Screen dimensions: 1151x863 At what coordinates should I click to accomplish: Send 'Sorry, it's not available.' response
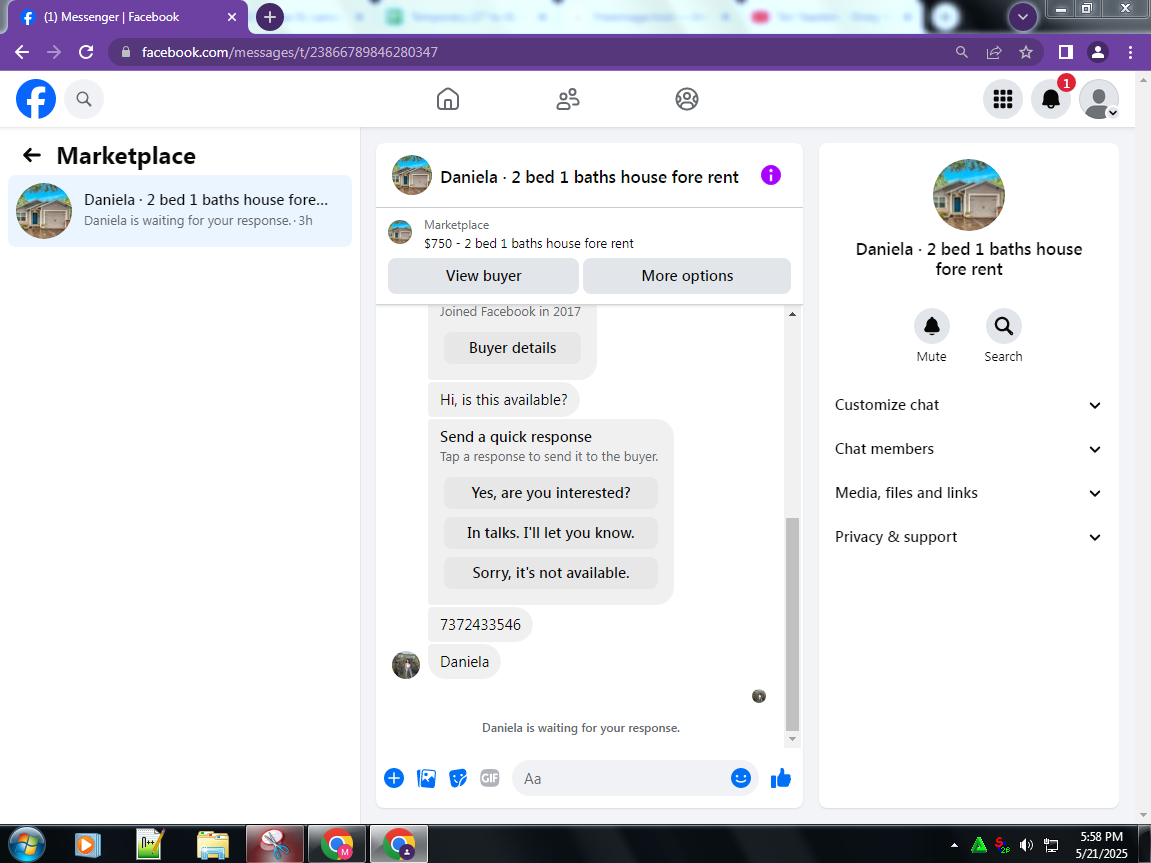[551, 572]
